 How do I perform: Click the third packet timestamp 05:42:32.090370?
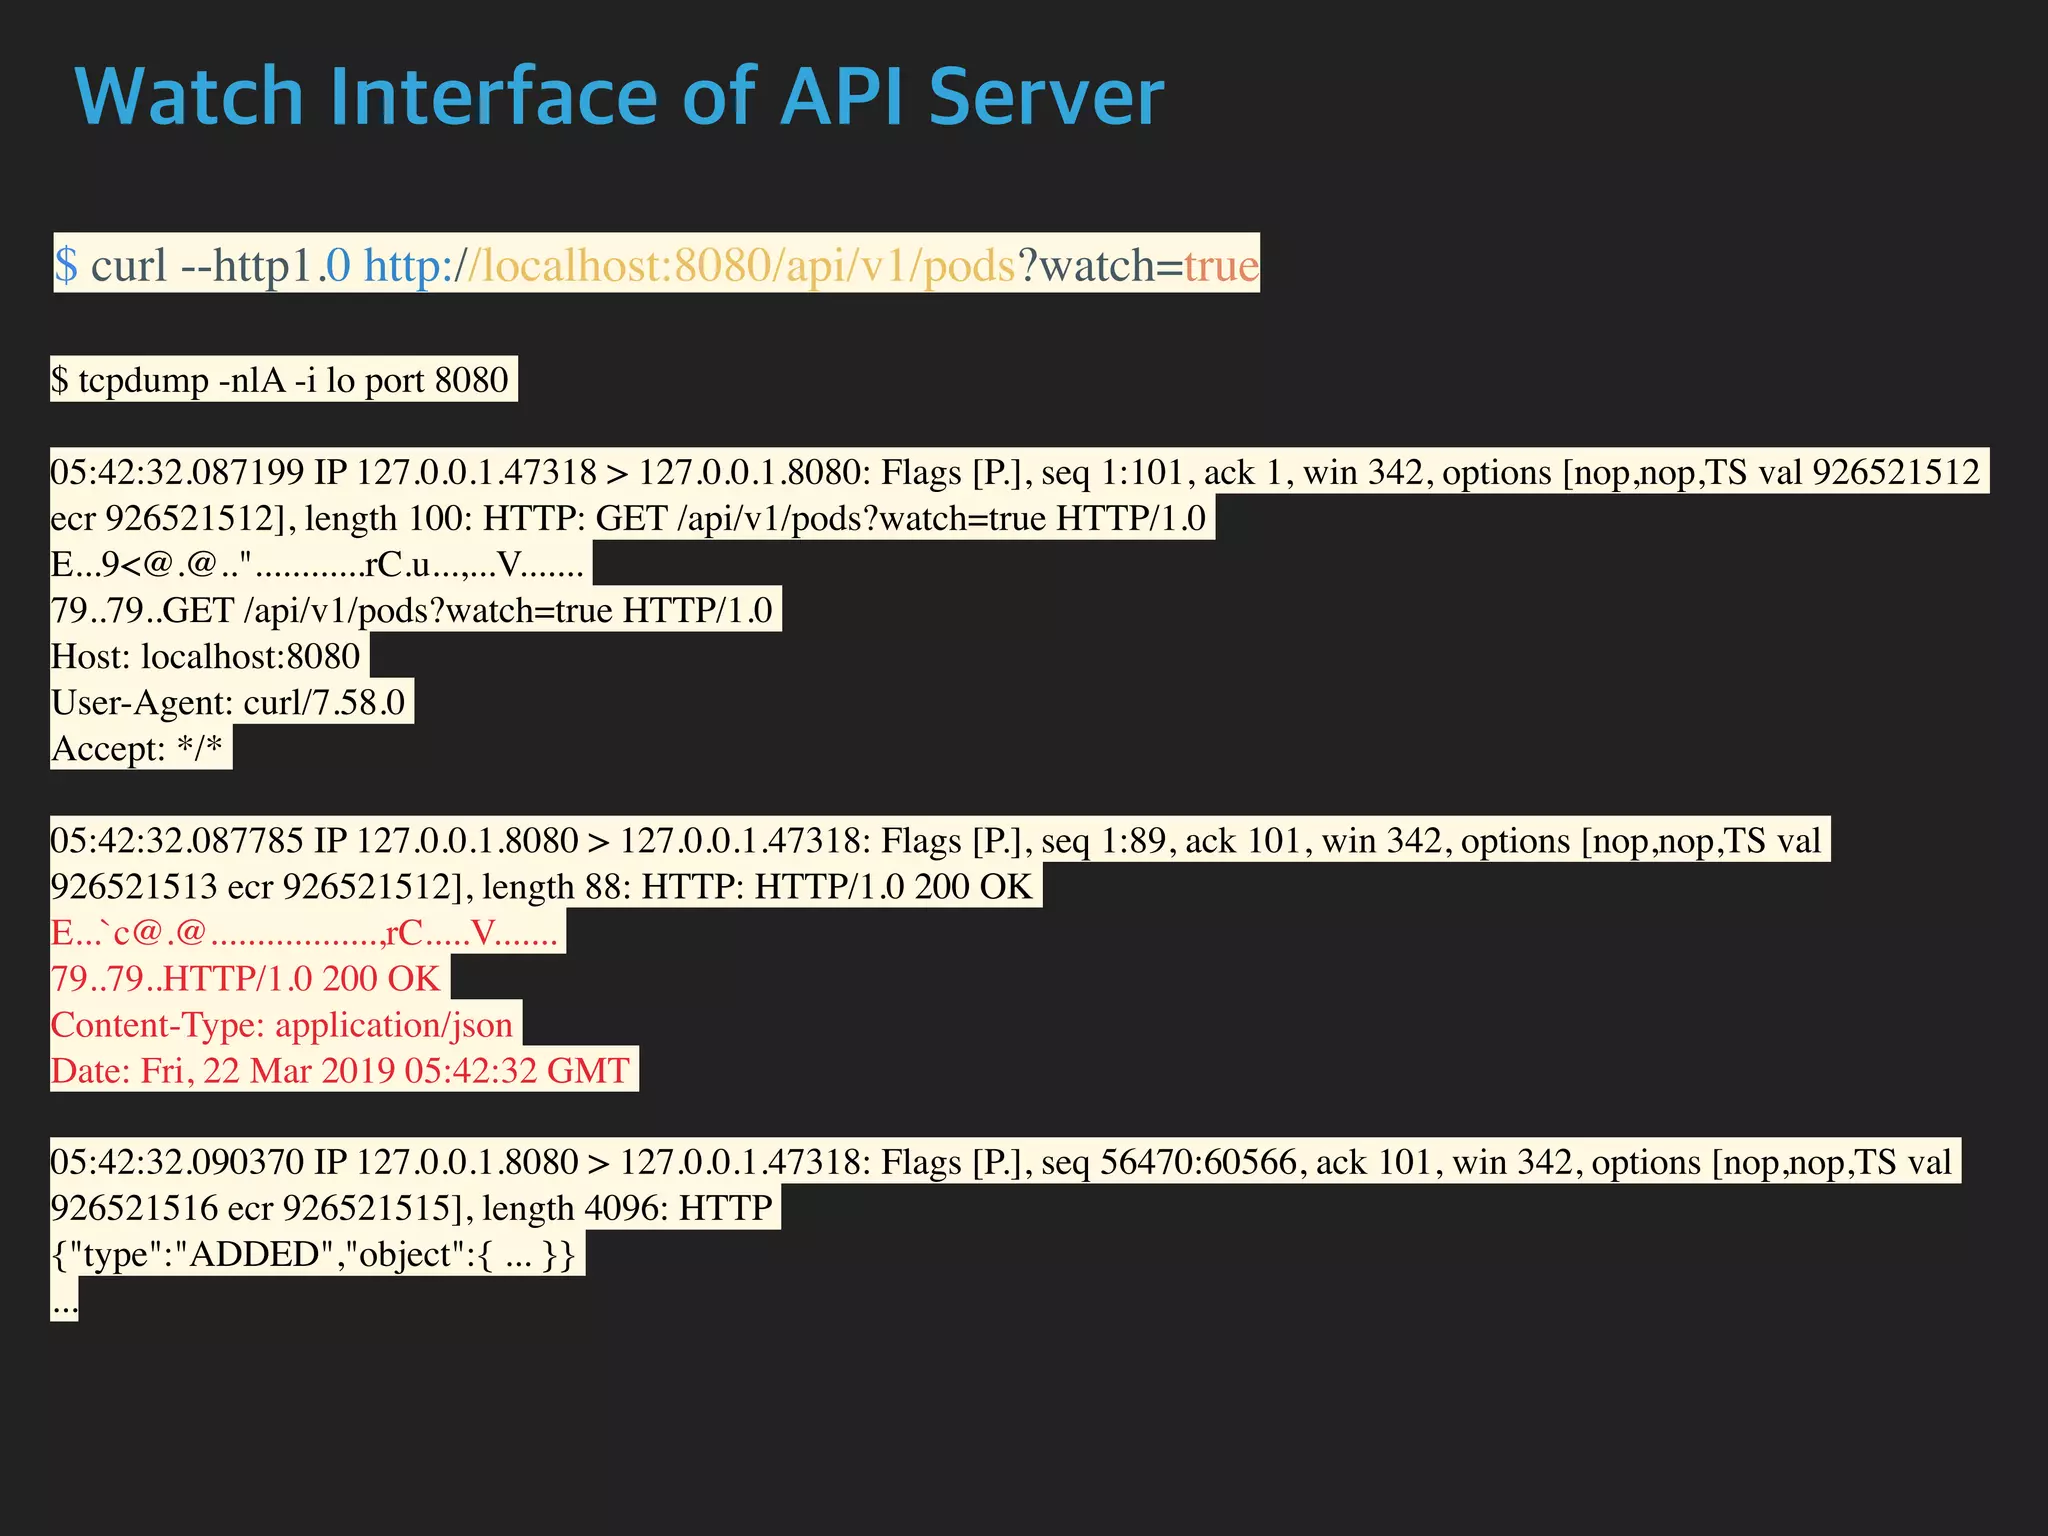(177, 1163)
